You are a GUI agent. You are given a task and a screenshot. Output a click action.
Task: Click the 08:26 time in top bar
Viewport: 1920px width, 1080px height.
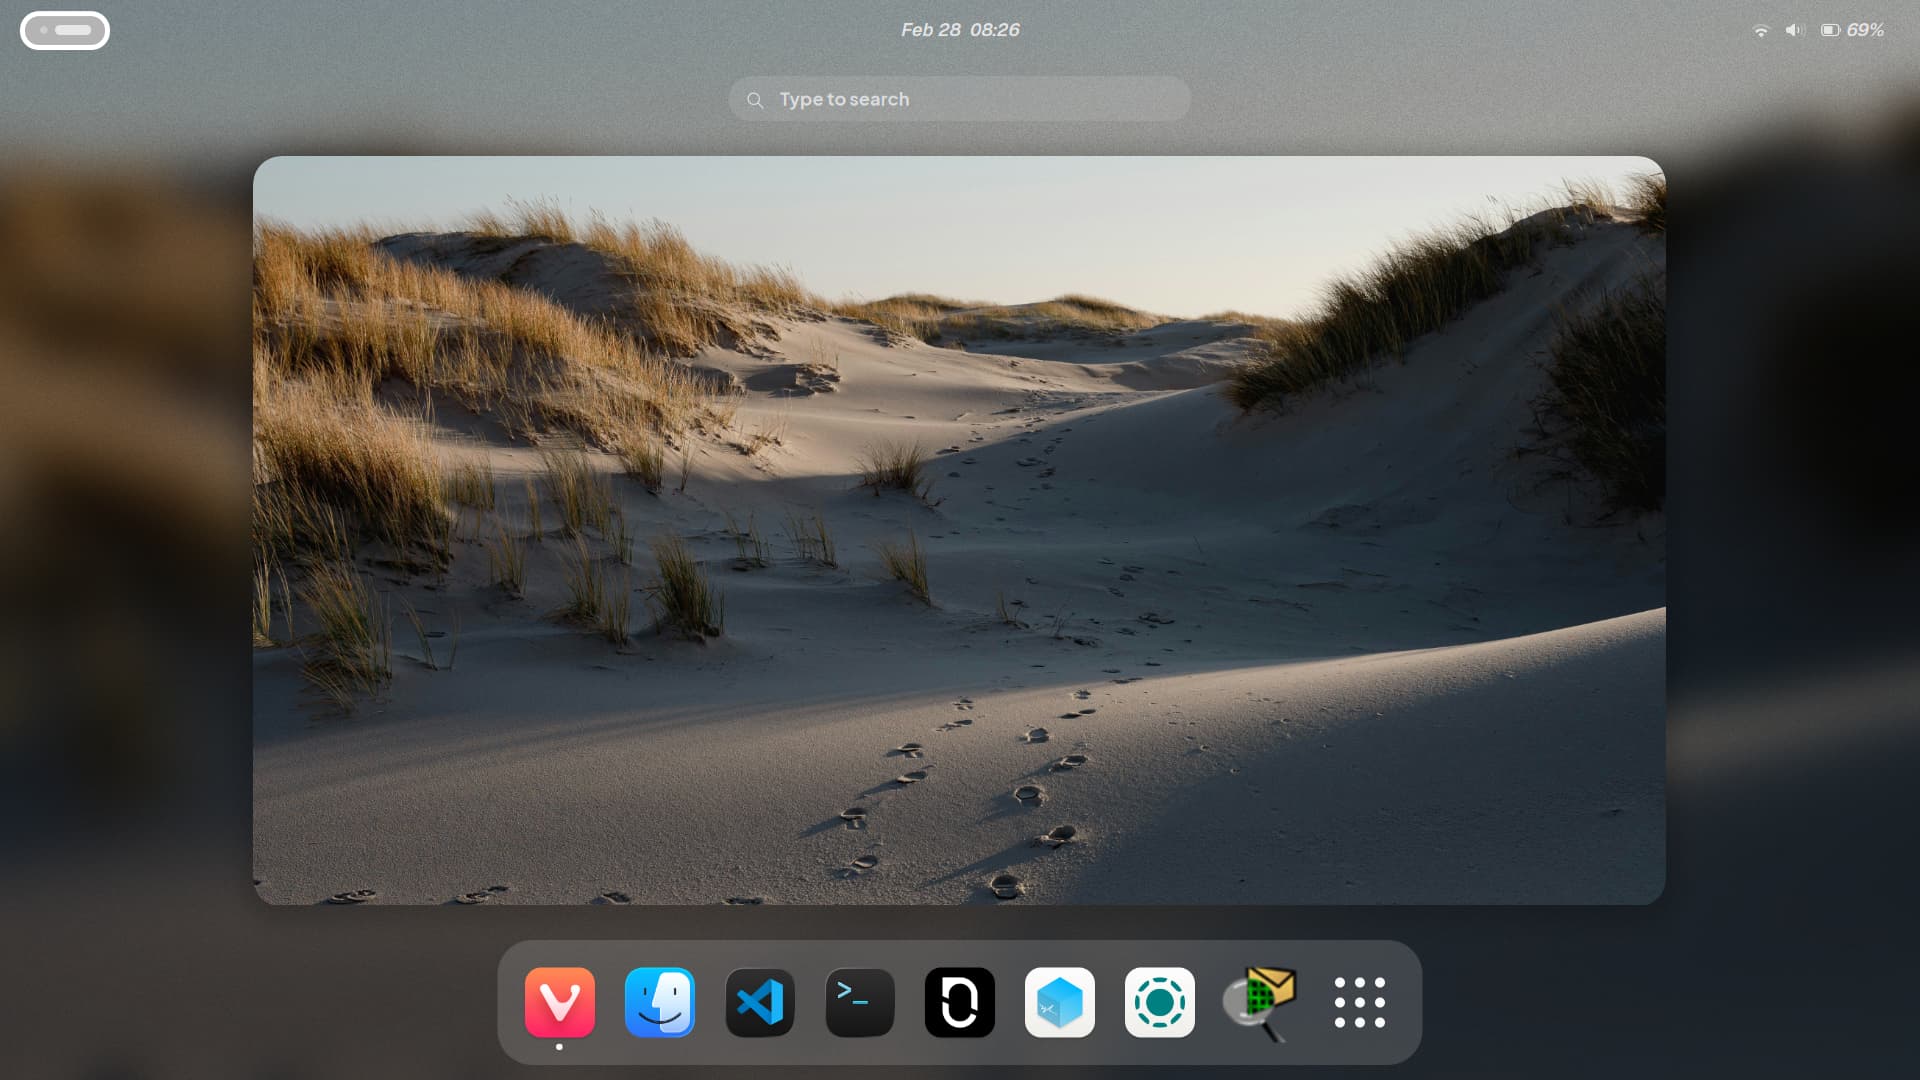click(x=995, y=30)
